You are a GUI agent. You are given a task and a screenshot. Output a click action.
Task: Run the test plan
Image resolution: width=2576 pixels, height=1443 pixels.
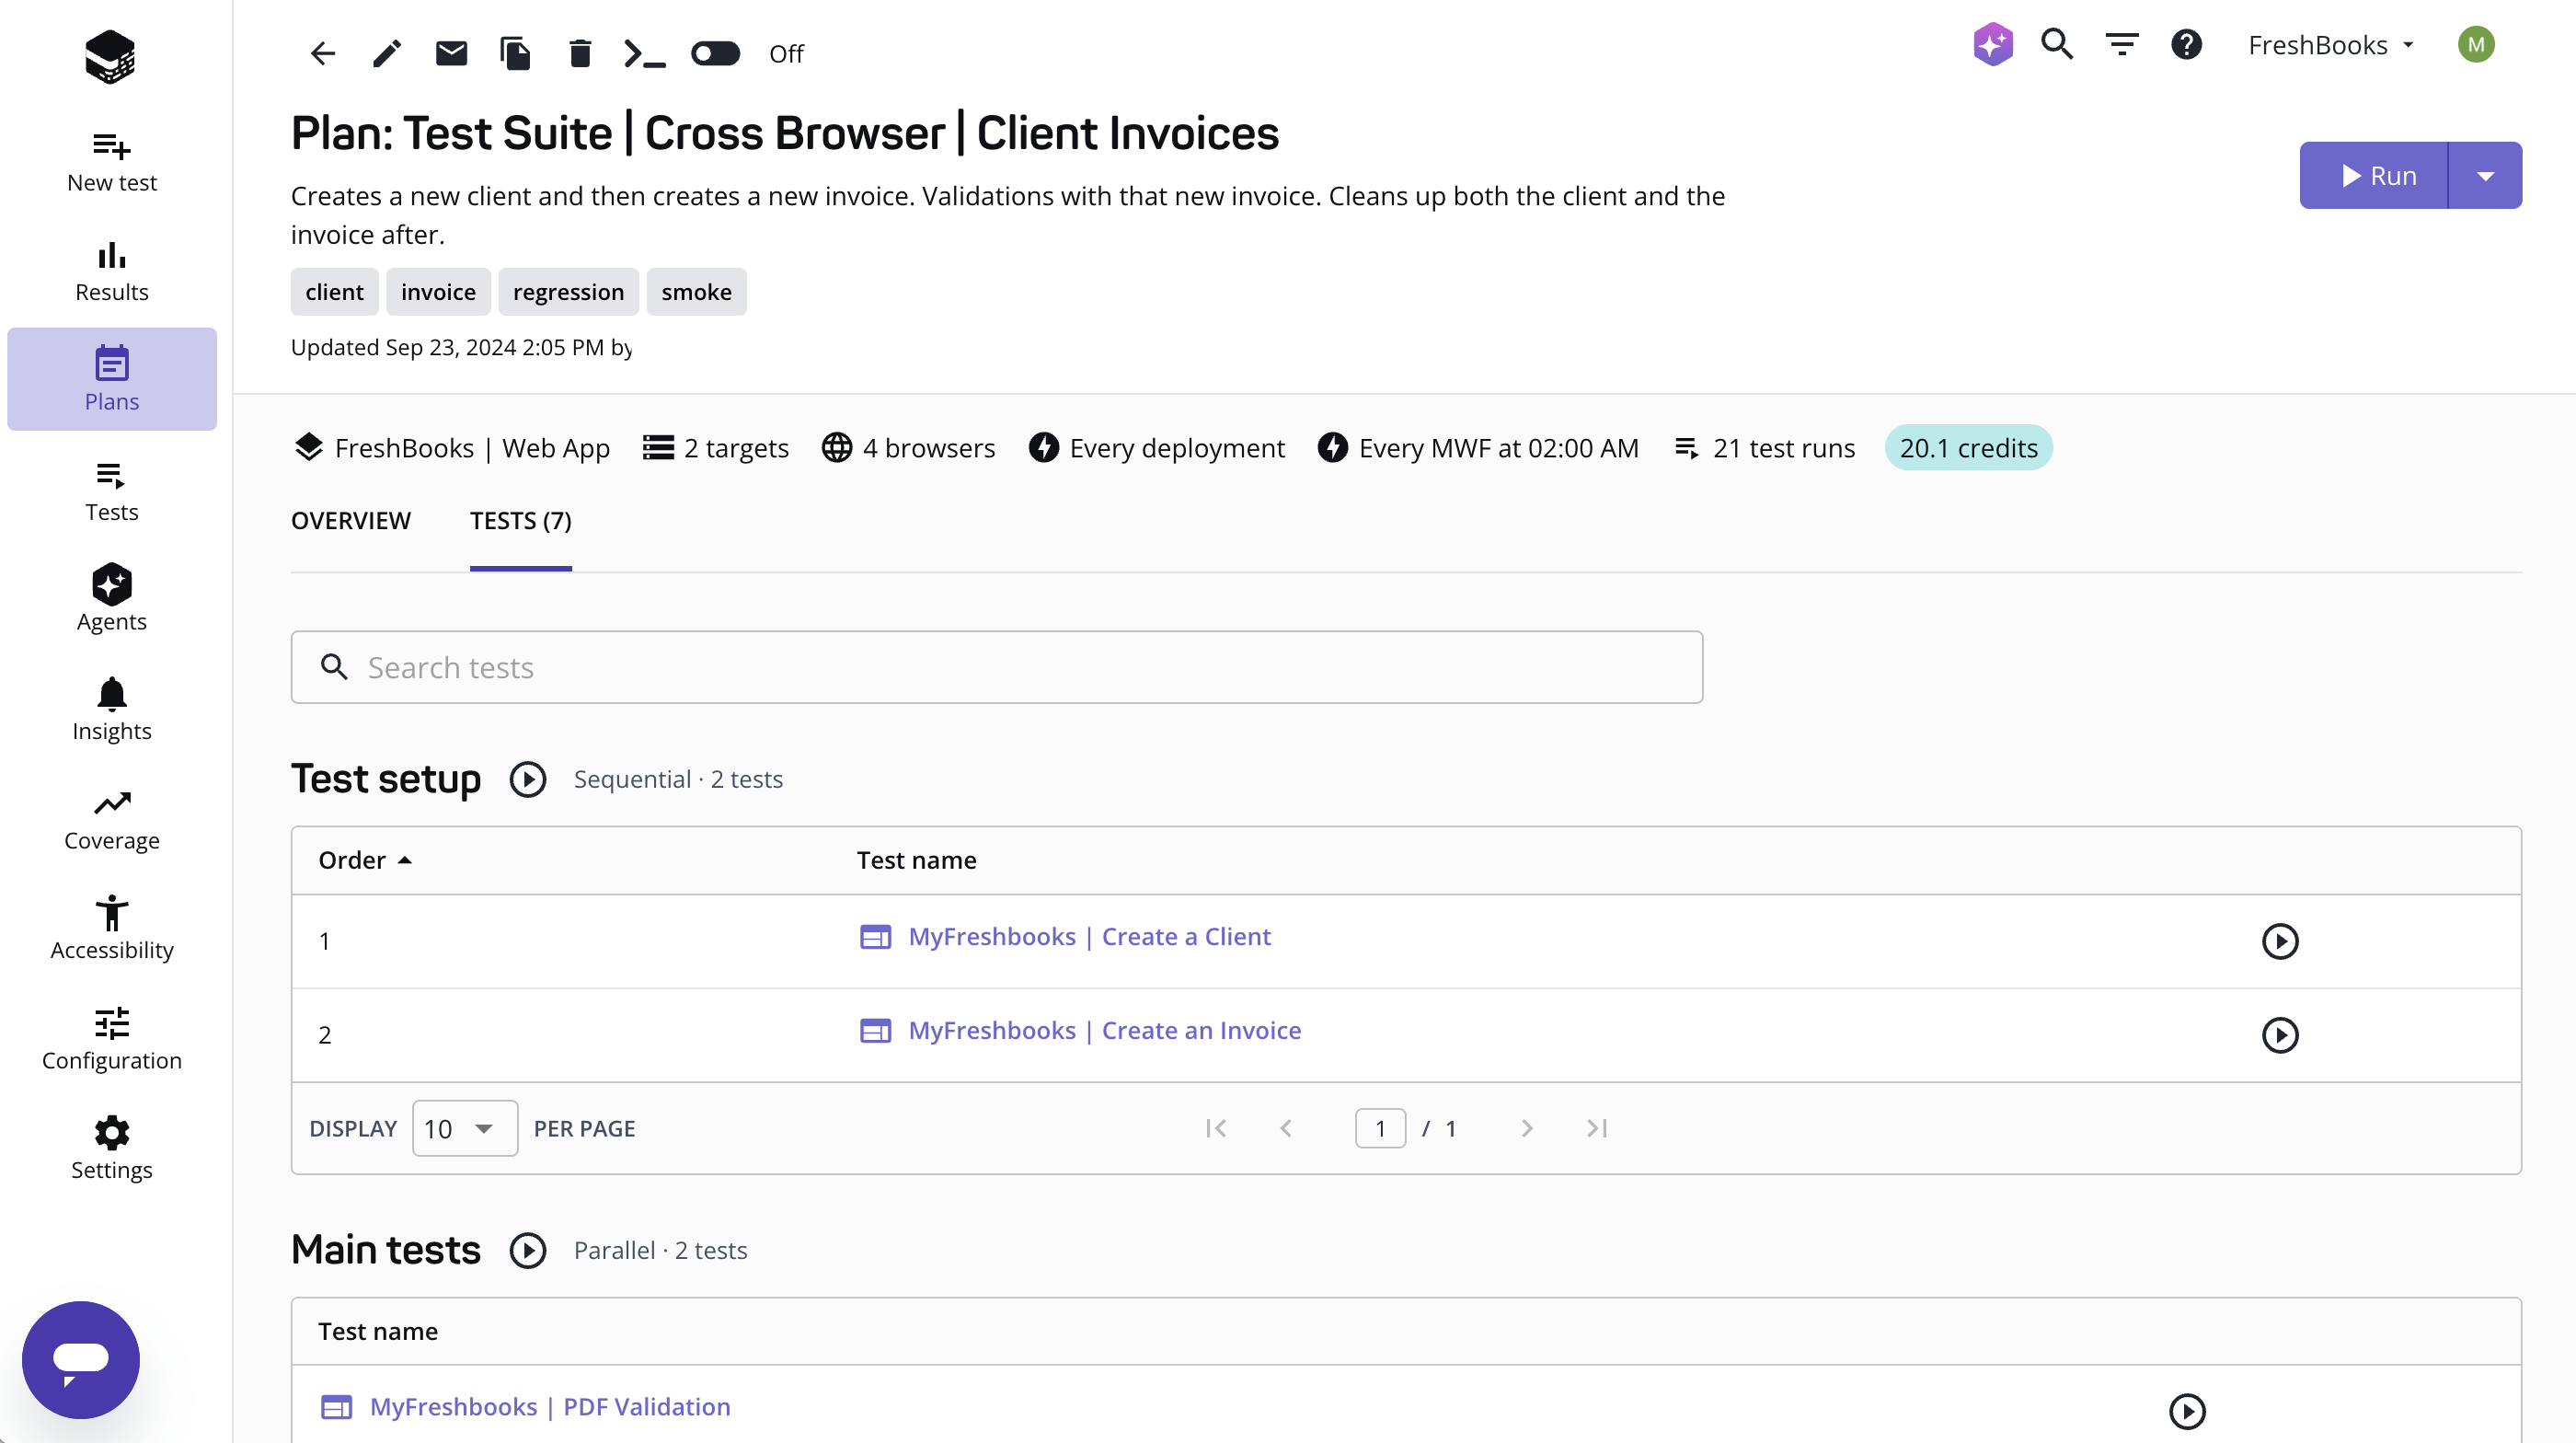(x=2374, y=176)
